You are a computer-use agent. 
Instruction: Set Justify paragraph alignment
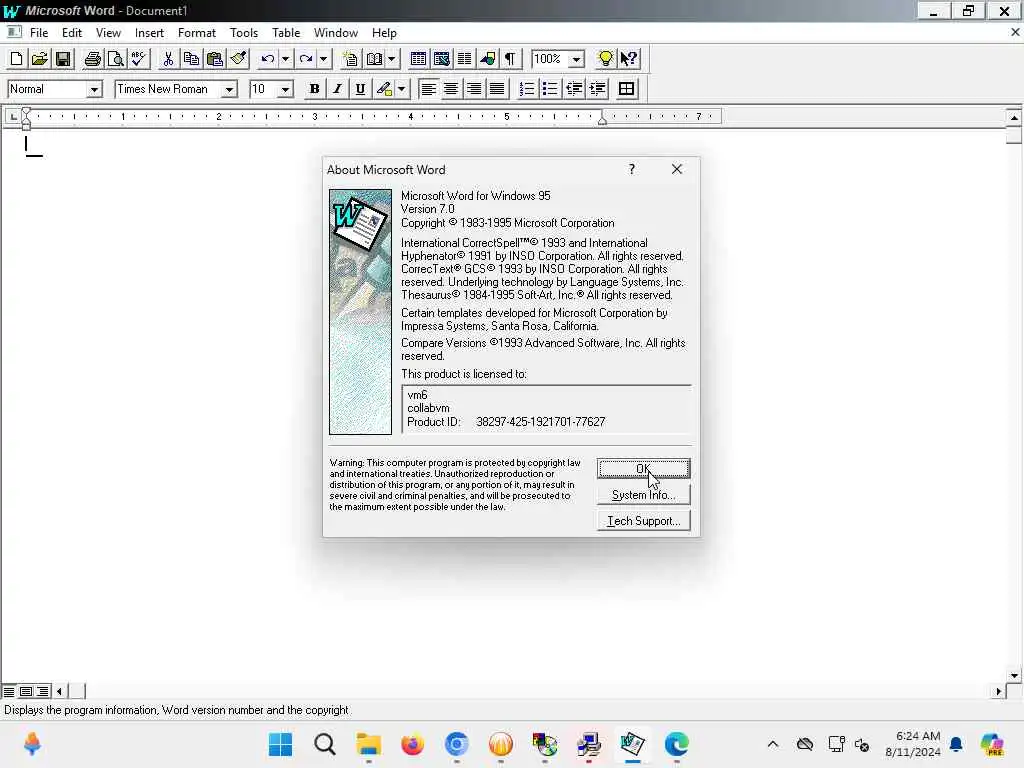[x=497, y=89]
